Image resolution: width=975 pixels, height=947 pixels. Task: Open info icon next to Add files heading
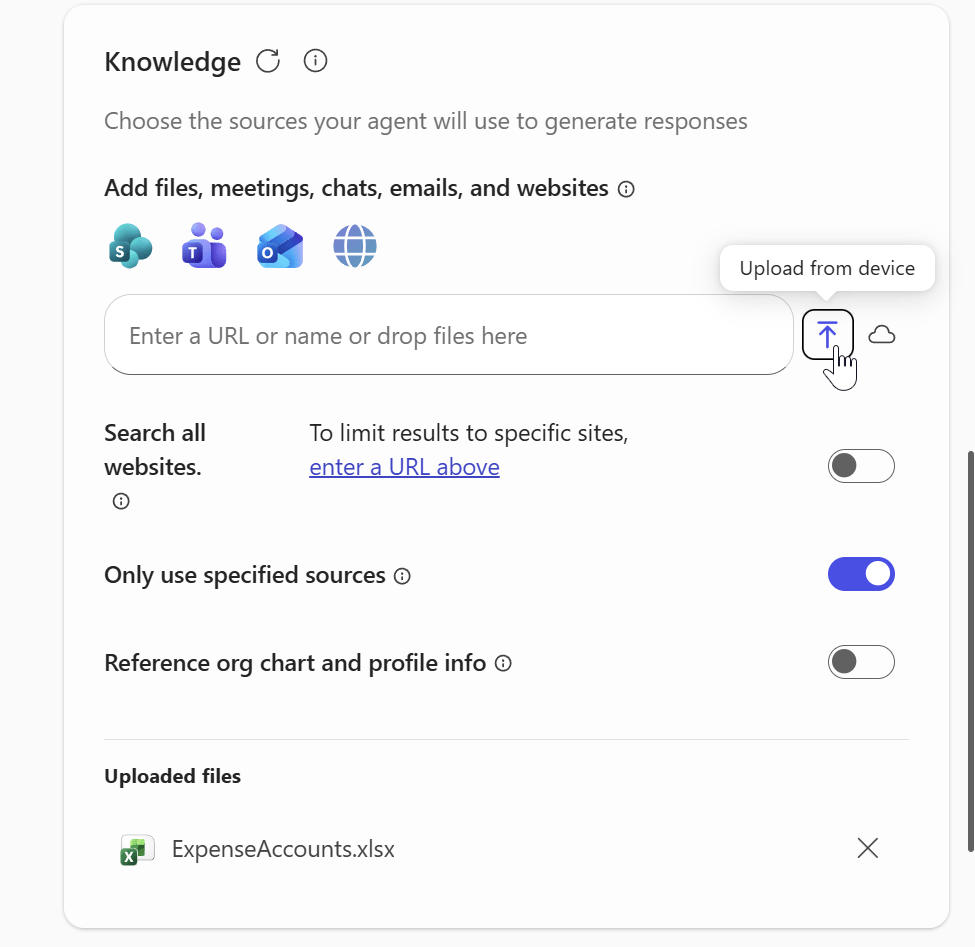point(625,188)
